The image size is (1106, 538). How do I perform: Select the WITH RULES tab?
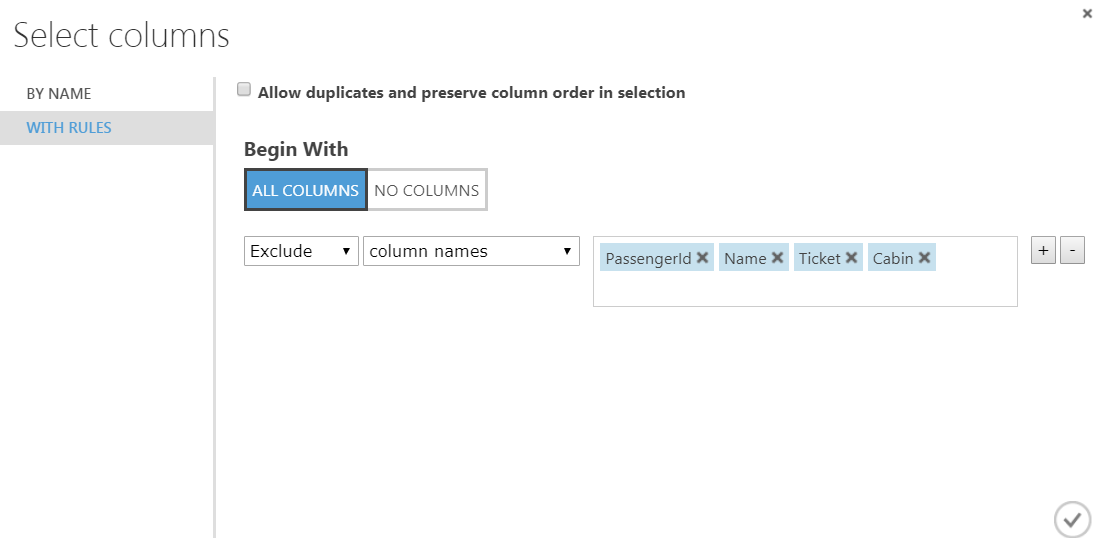(x=69, y=128)
